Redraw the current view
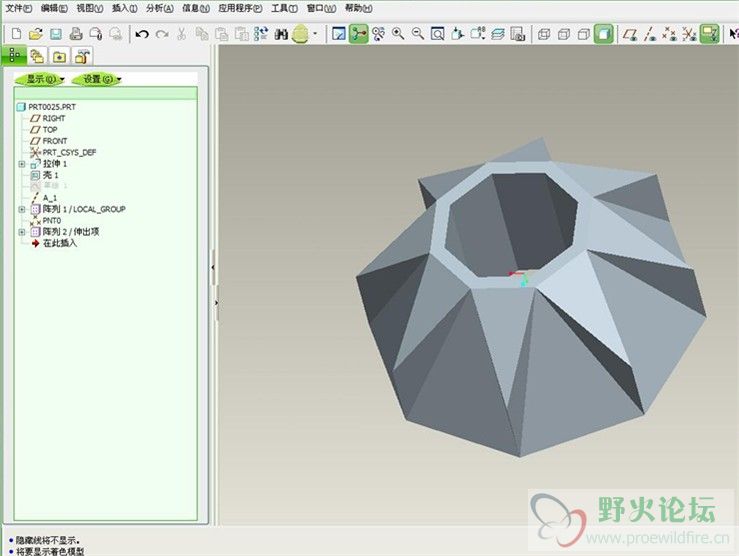 pos(338,34)
